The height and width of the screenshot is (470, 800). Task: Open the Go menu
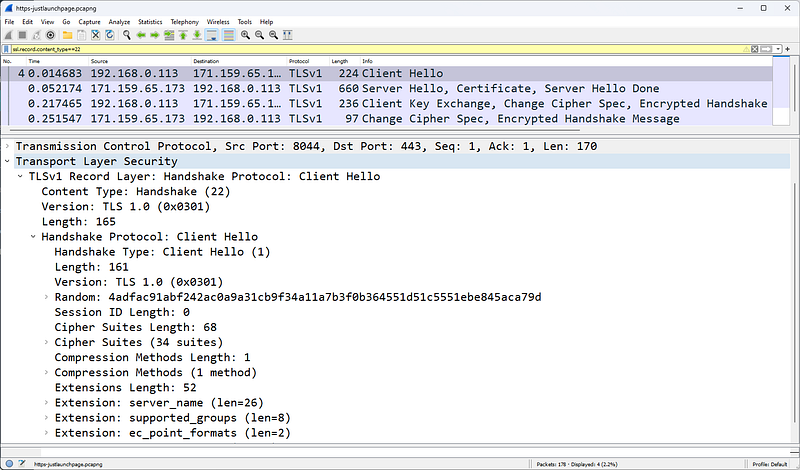(x=66, y=22)
